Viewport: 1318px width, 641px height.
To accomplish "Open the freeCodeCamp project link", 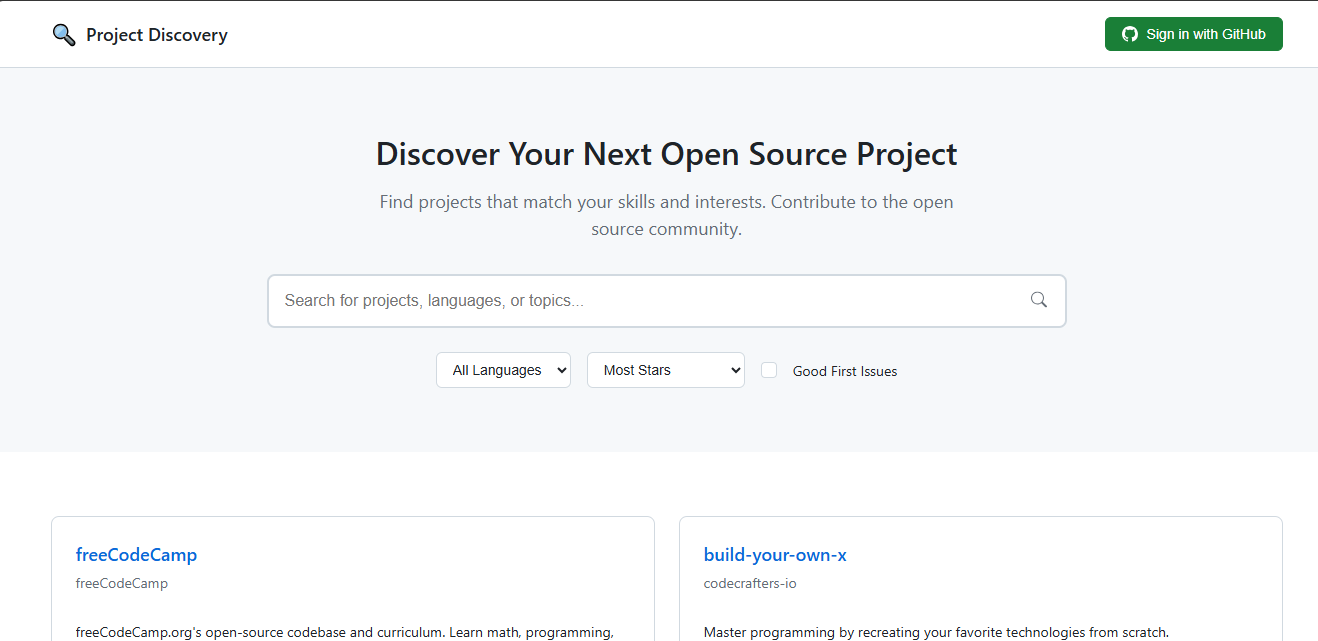I will click(136, 555).
